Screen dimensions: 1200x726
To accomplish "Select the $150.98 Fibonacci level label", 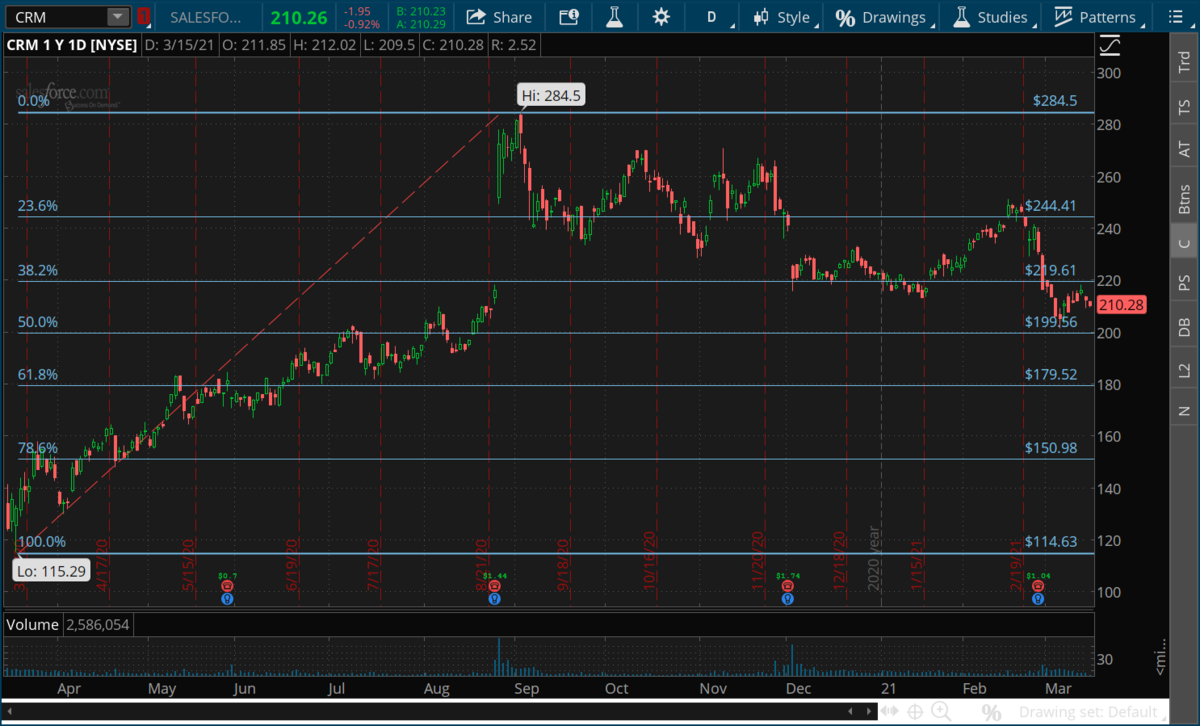I will [x=1050, y=448].
